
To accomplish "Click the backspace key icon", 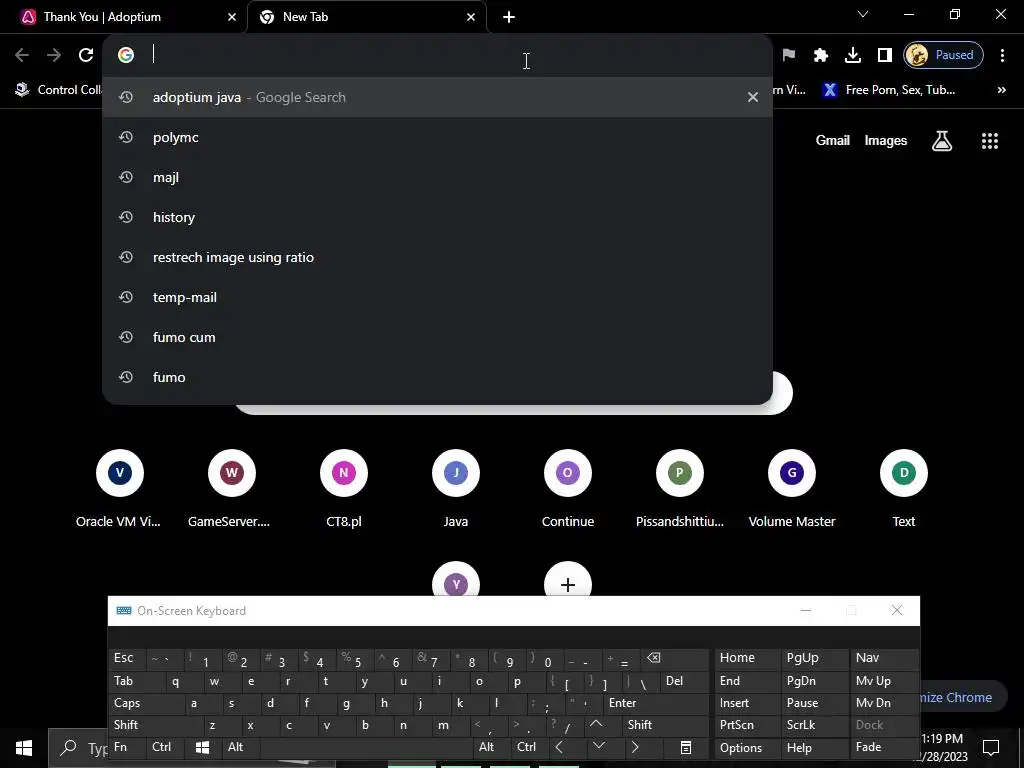I will pos(675,658).
